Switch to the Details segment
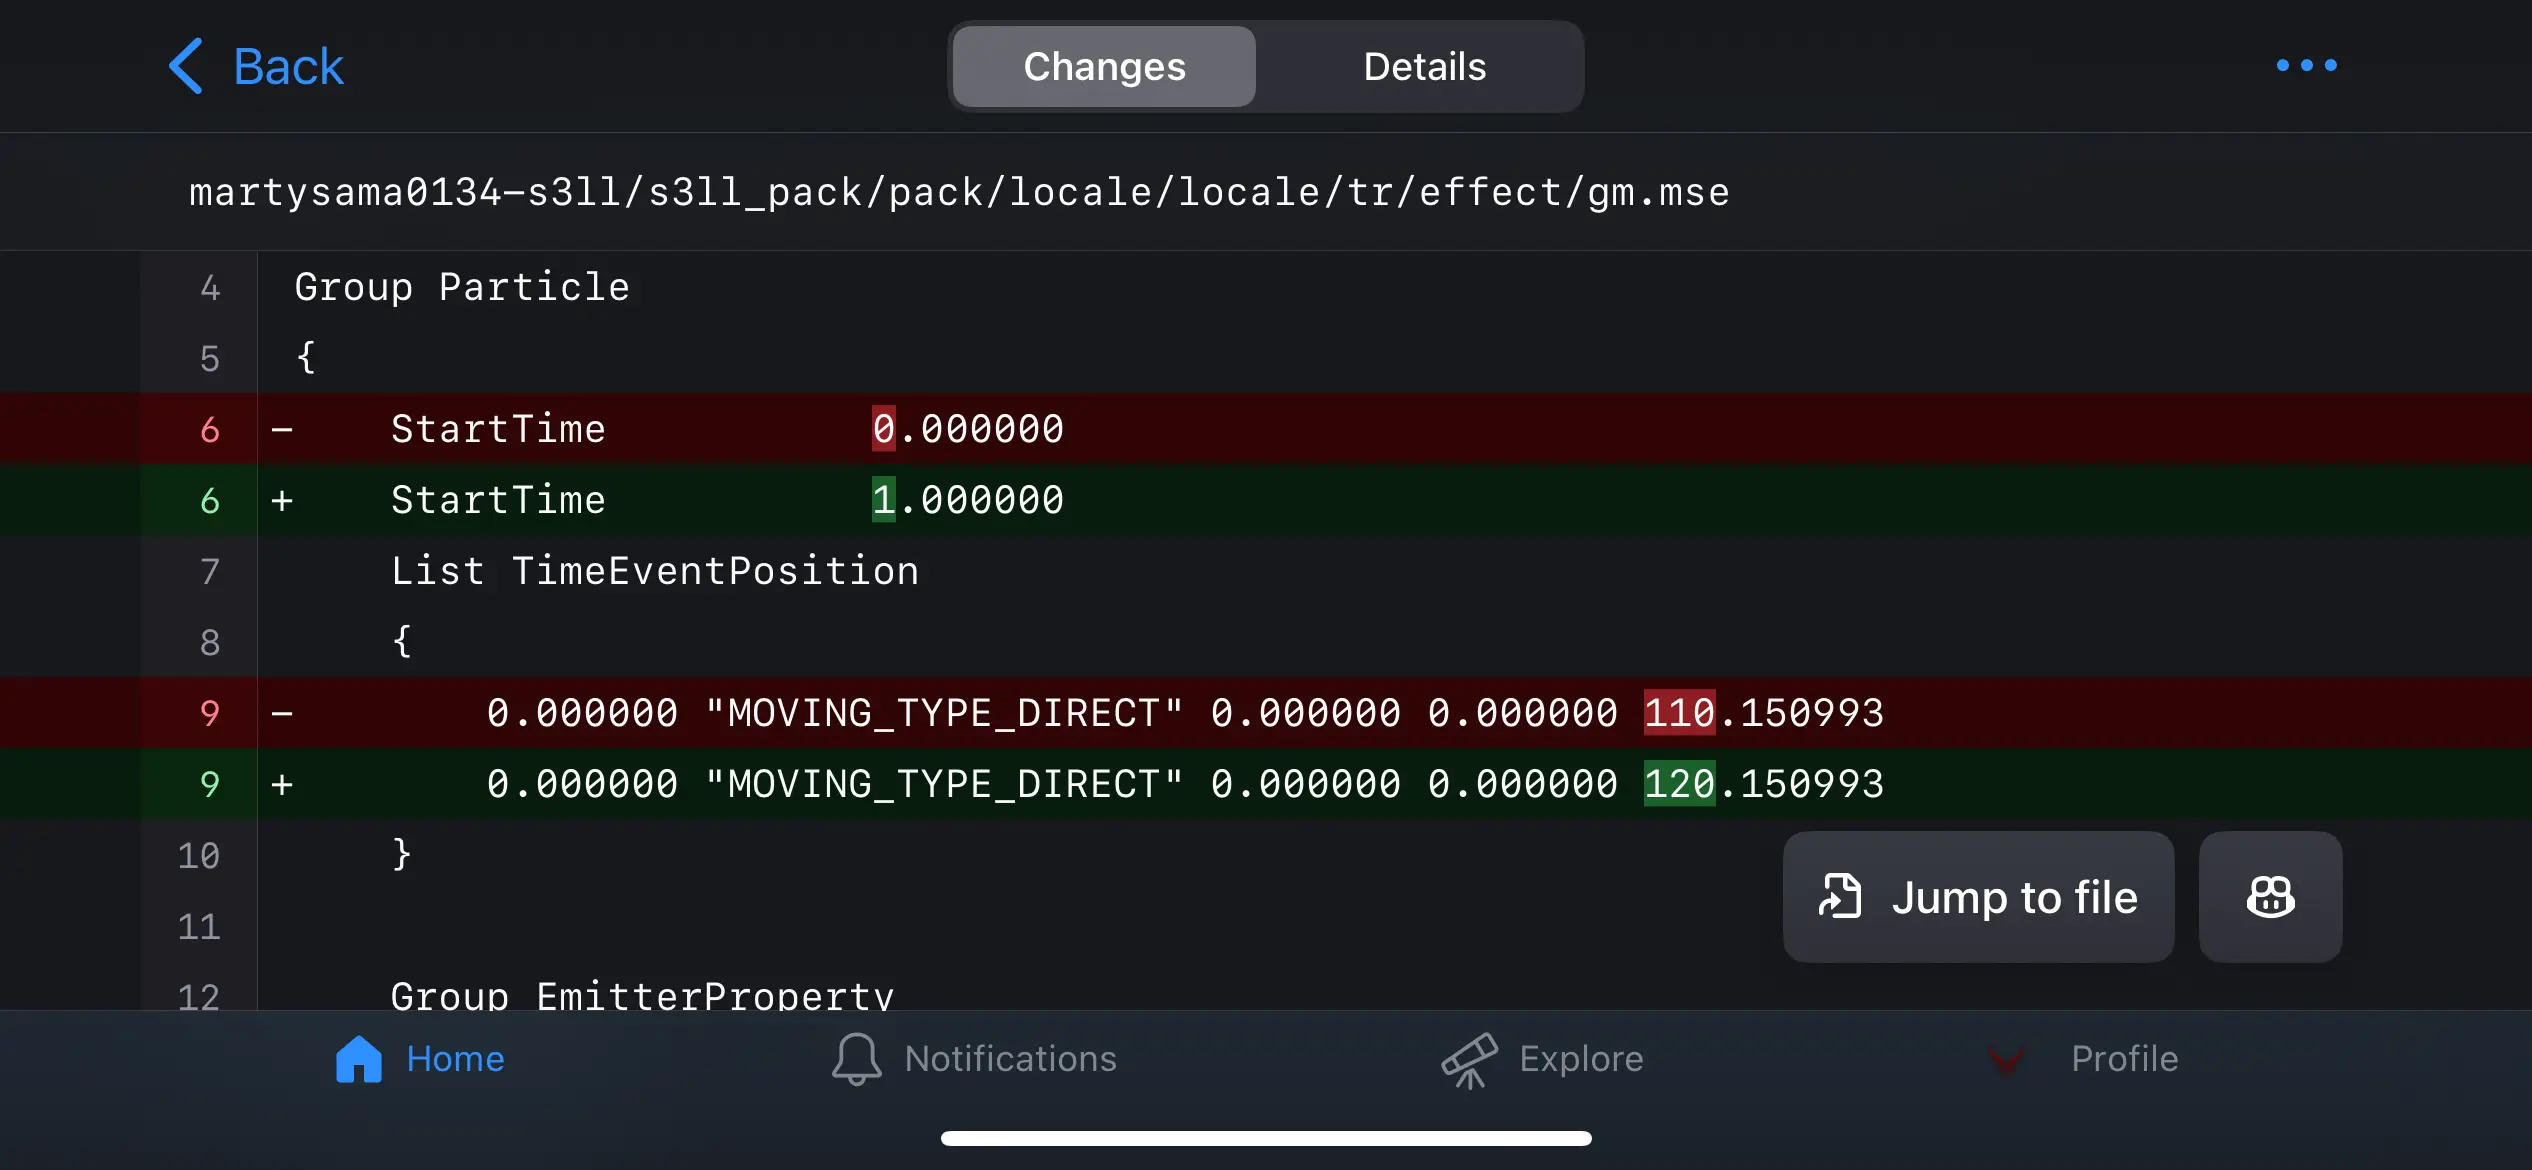Viewport: 2532px width, 1170px height. (1424, 67)
